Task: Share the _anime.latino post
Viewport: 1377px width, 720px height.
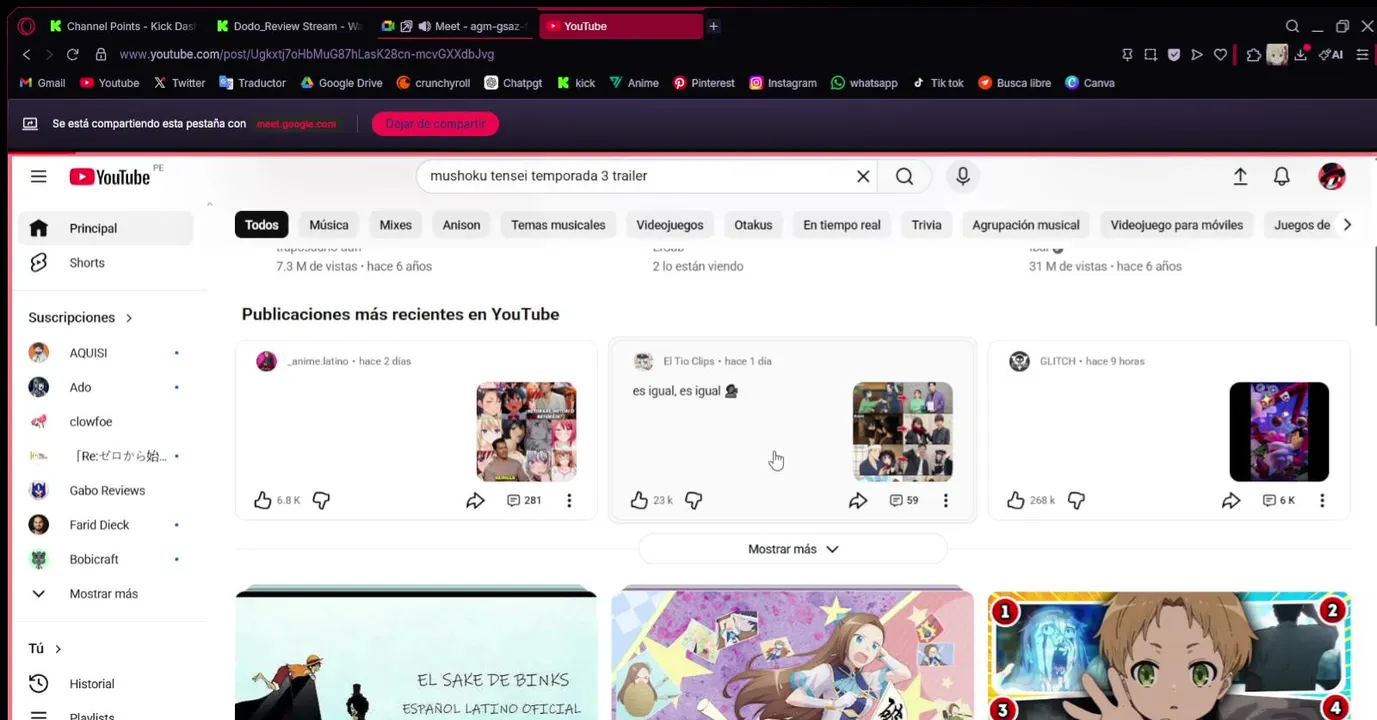Action: coord(475,500)
